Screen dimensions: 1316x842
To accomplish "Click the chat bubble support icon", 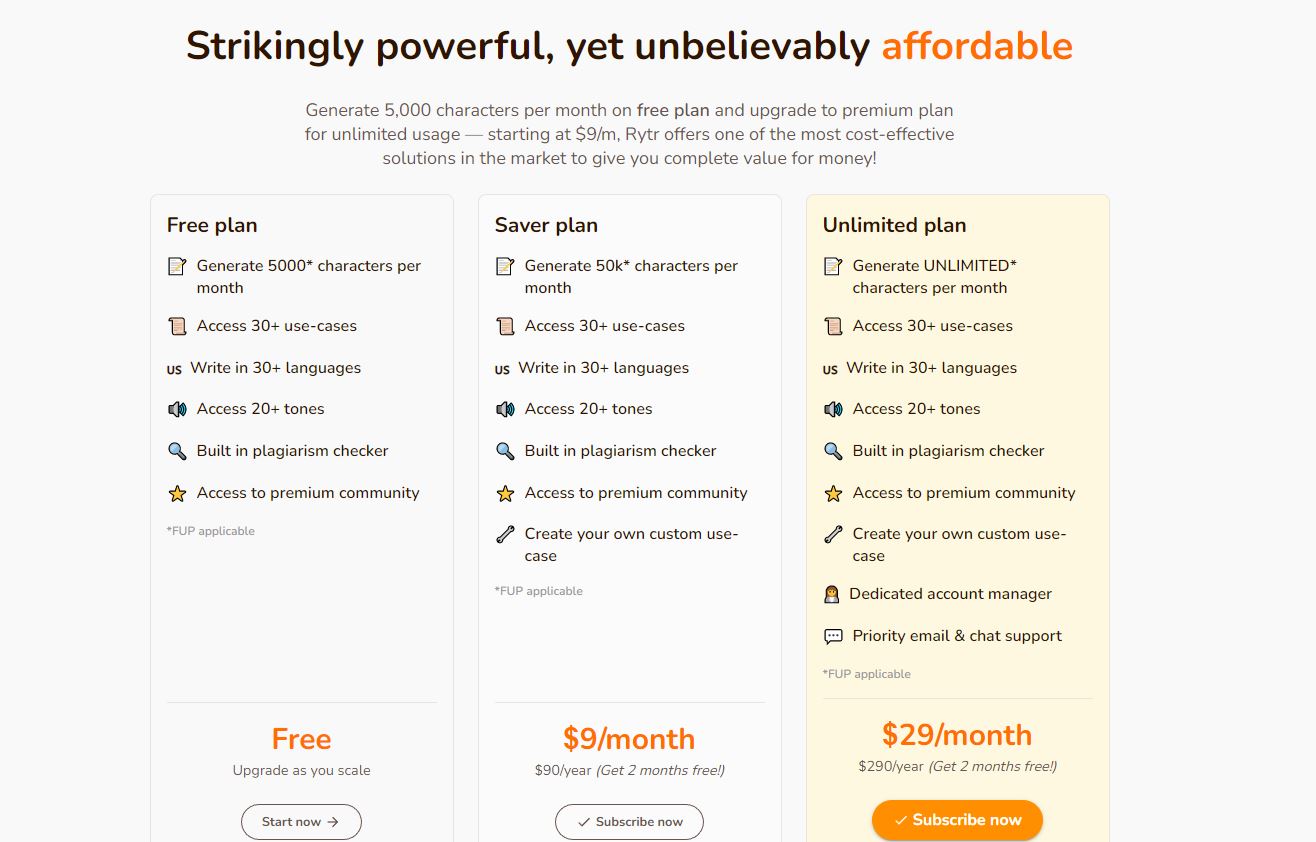I will tap(833, 636).
